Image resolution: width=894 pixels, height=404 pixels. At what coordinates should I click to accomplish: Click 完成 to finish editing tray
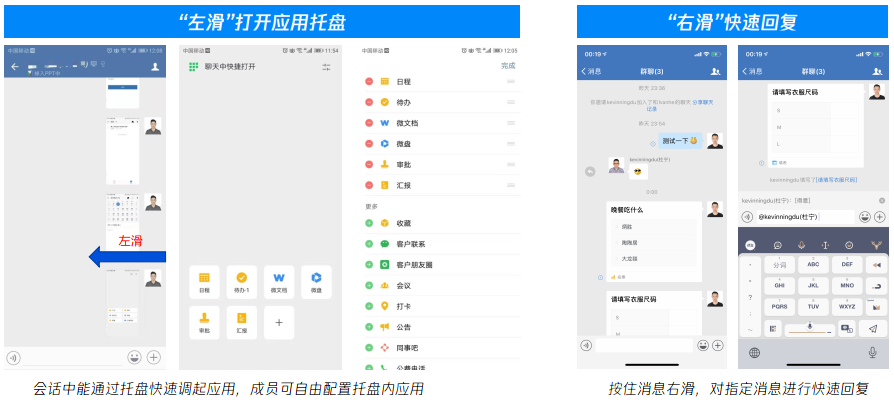pos(508,65)
